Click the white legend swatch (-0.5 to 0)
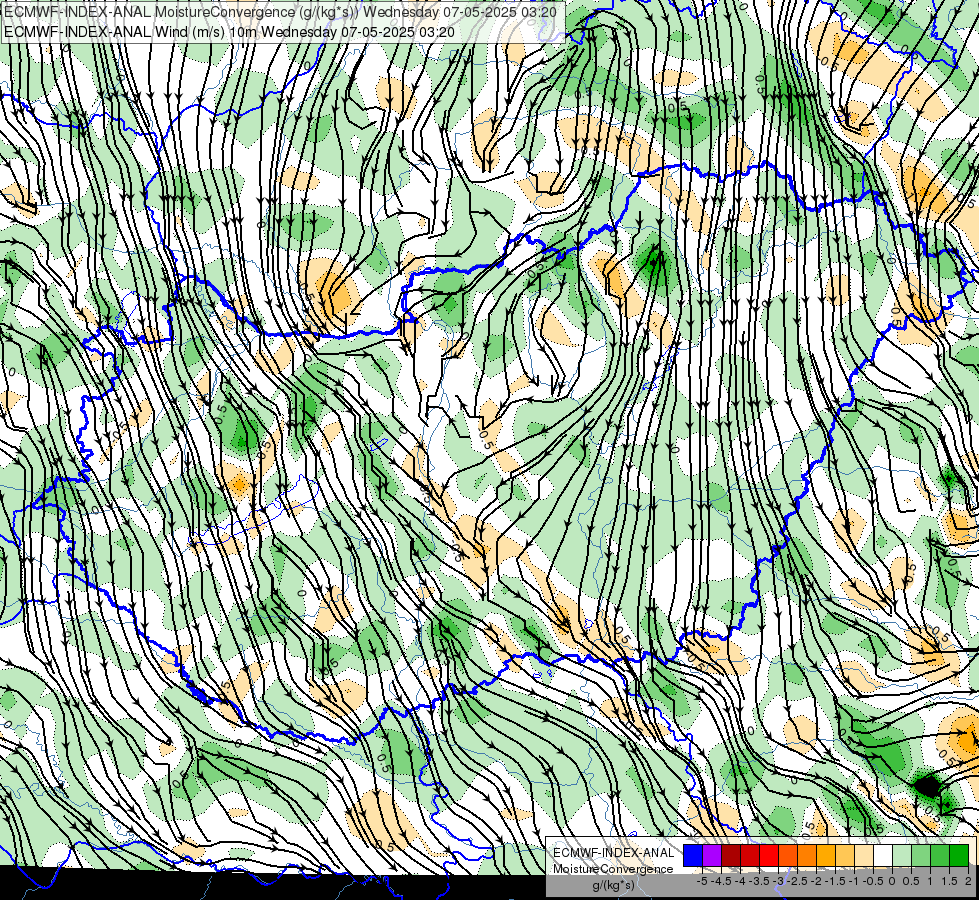This screenshot has width=979, height=900. pyautogui.click(x=883, y=855)
